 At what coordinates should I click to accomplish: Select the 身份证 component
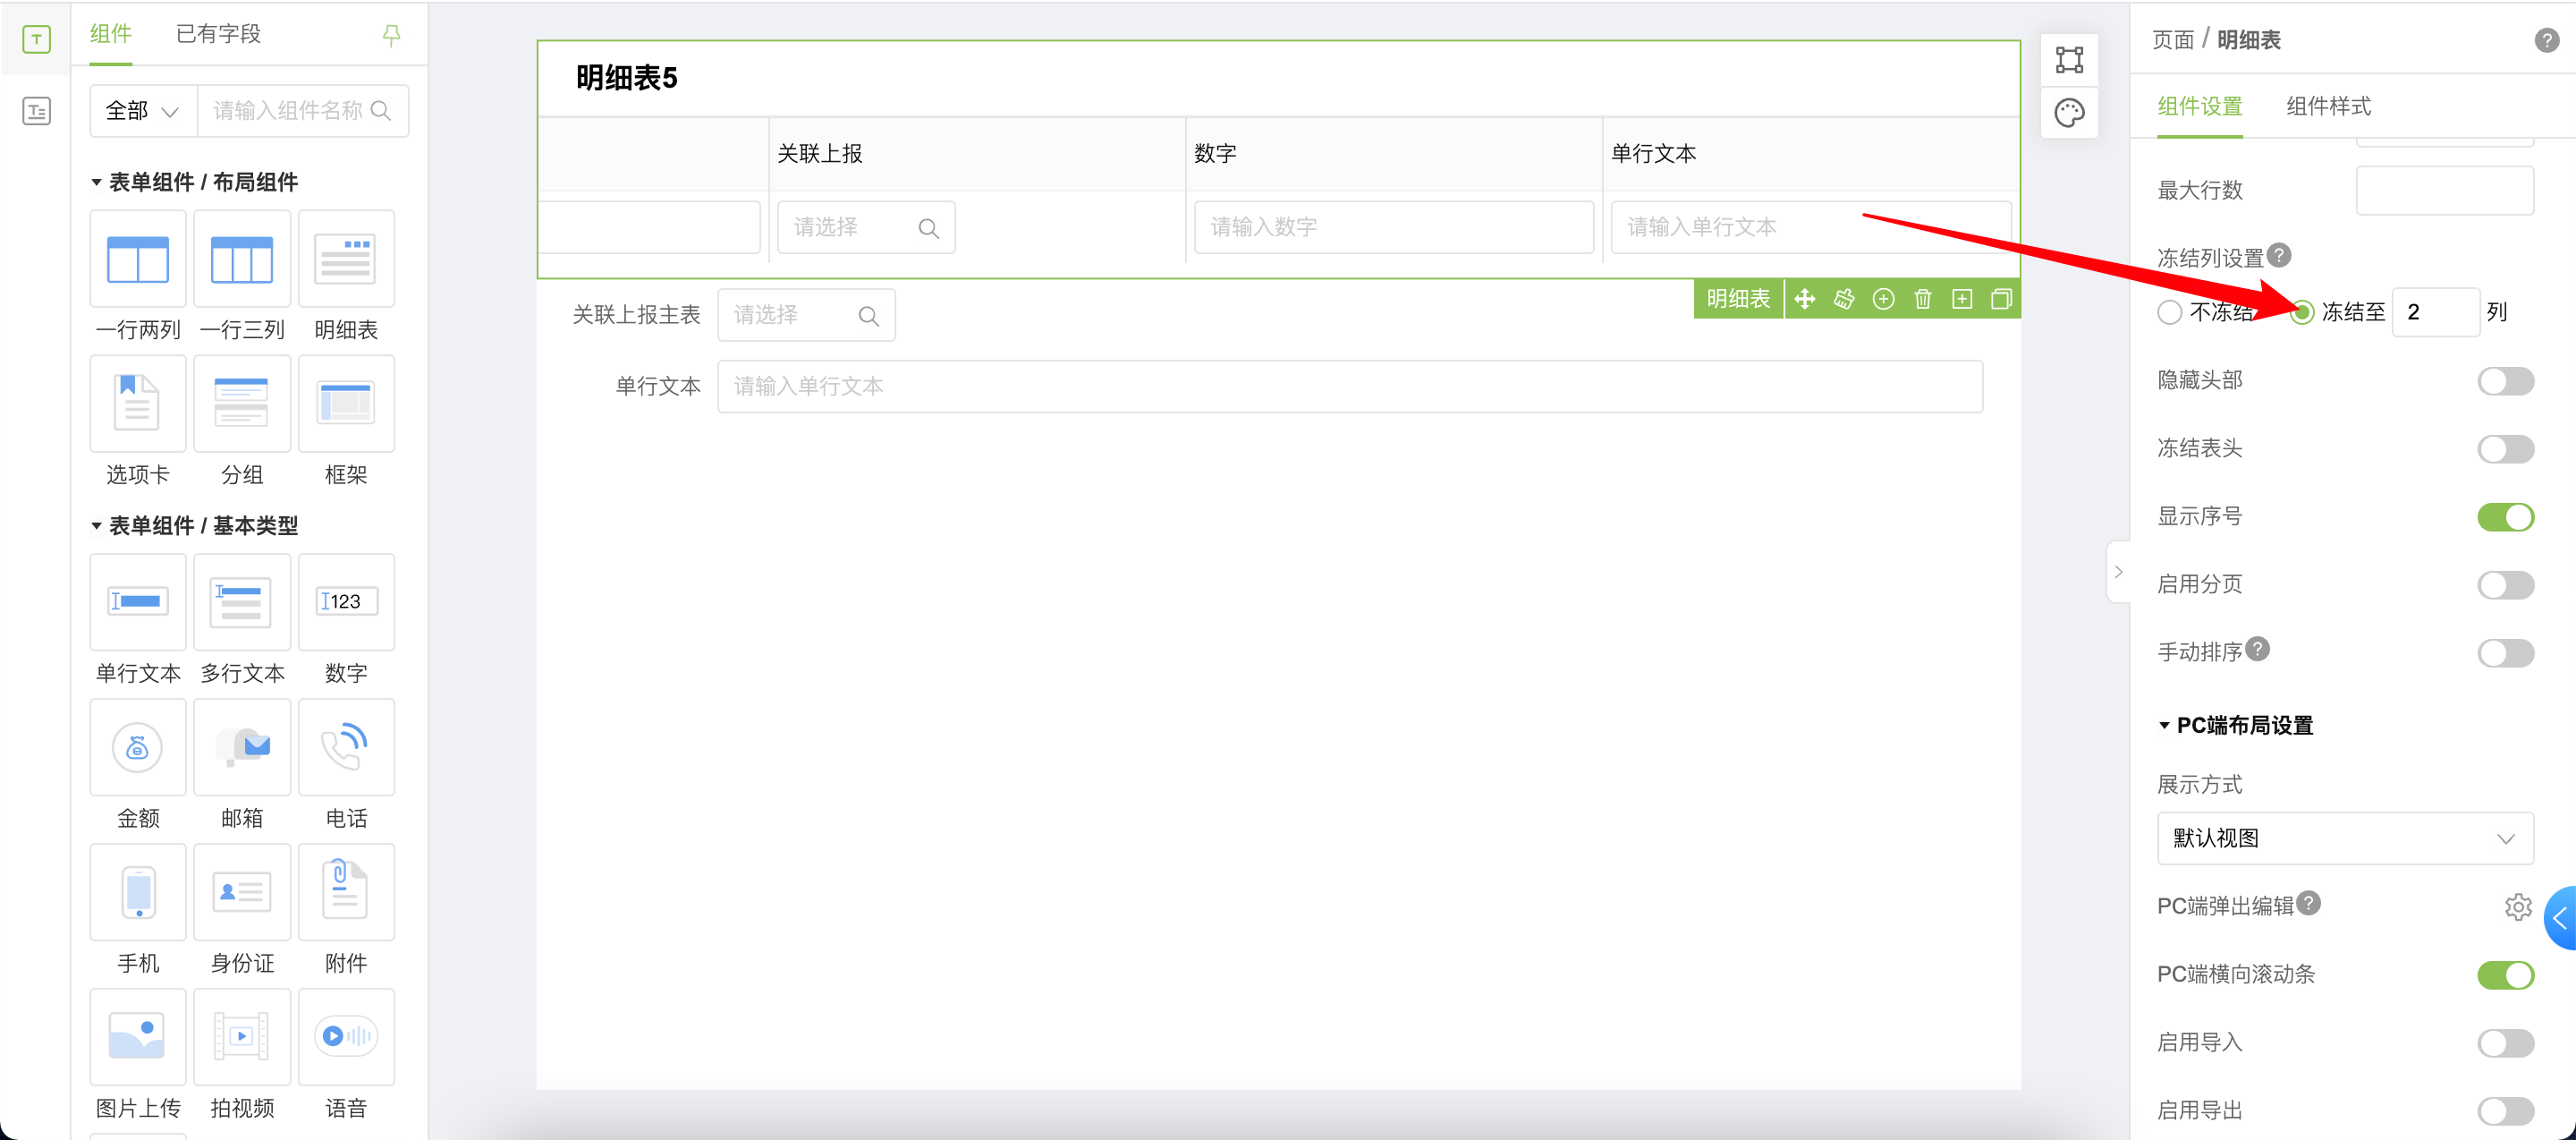click(242, 892)
